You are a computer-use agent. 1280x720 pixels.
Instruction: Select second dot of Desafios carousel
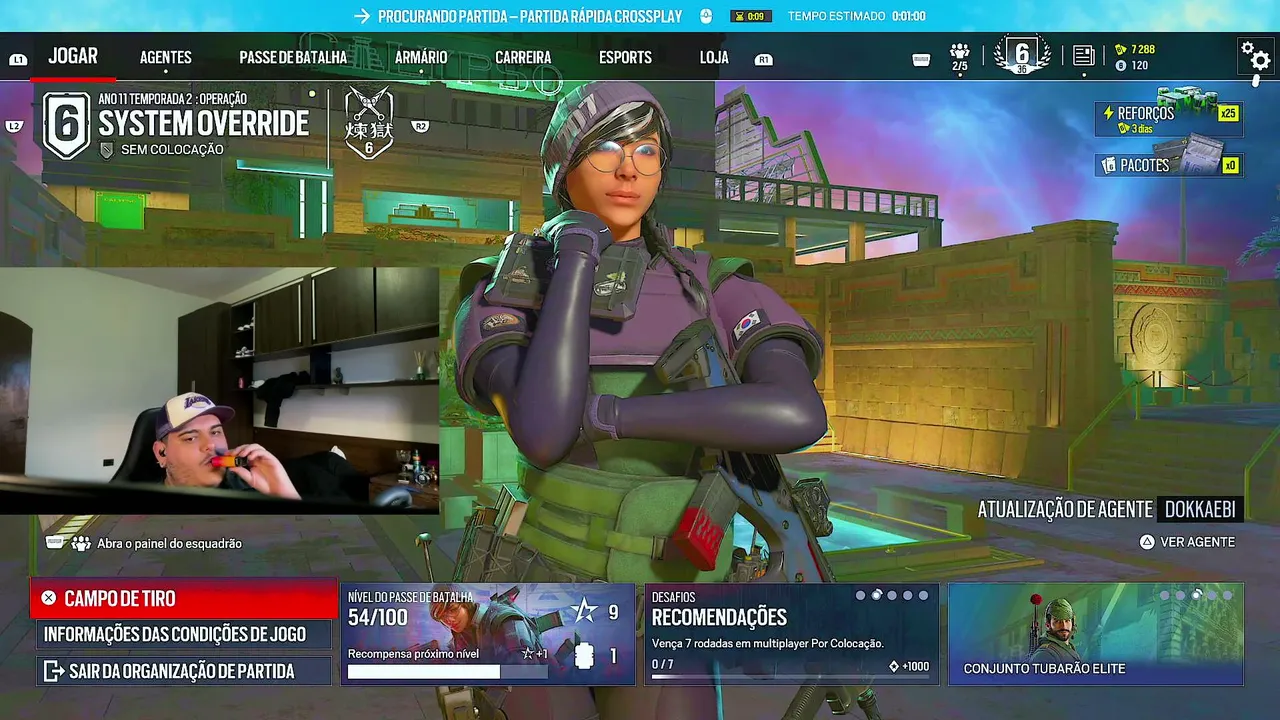(876, 595)
